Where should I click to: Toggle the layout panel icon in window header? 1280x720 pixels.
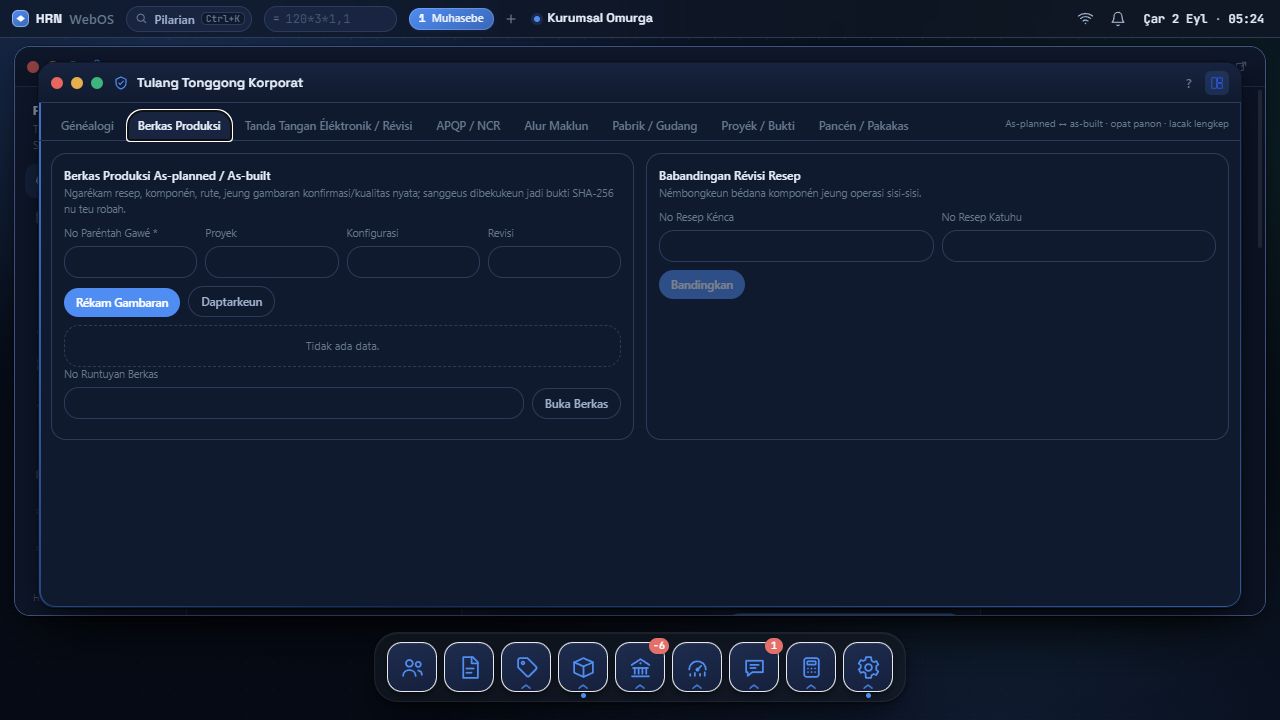1217,83
